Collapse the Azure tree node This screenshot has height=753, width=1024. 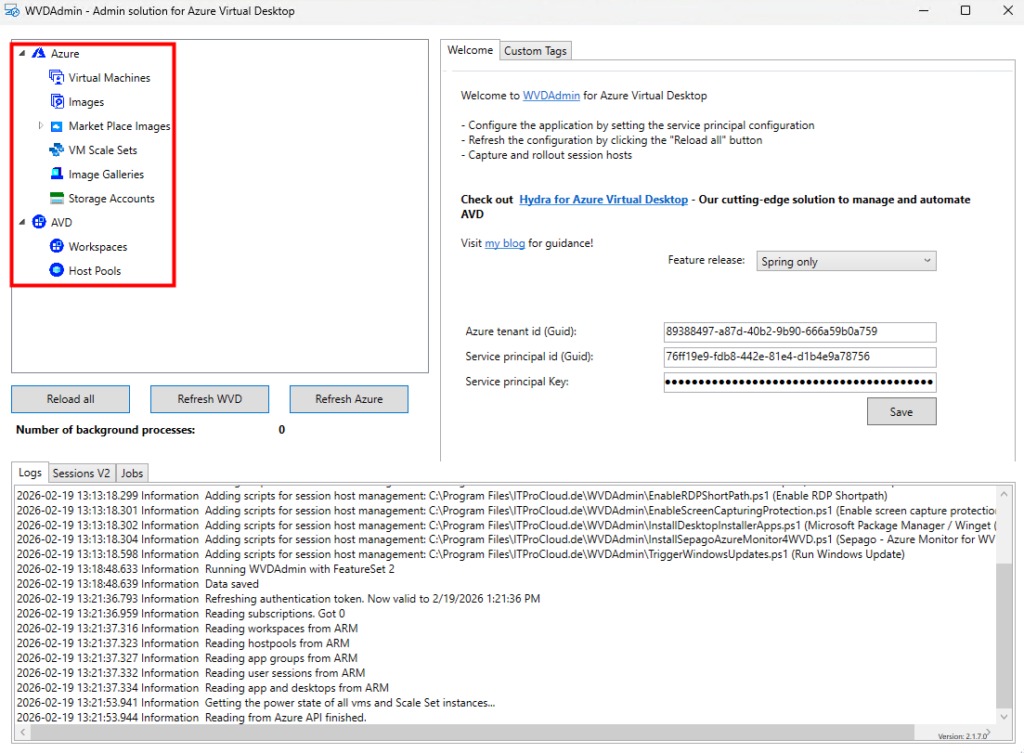22,54
